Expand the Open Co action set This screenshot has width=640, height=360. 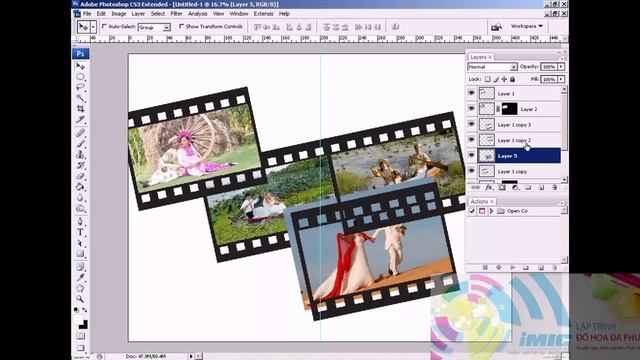491,211
